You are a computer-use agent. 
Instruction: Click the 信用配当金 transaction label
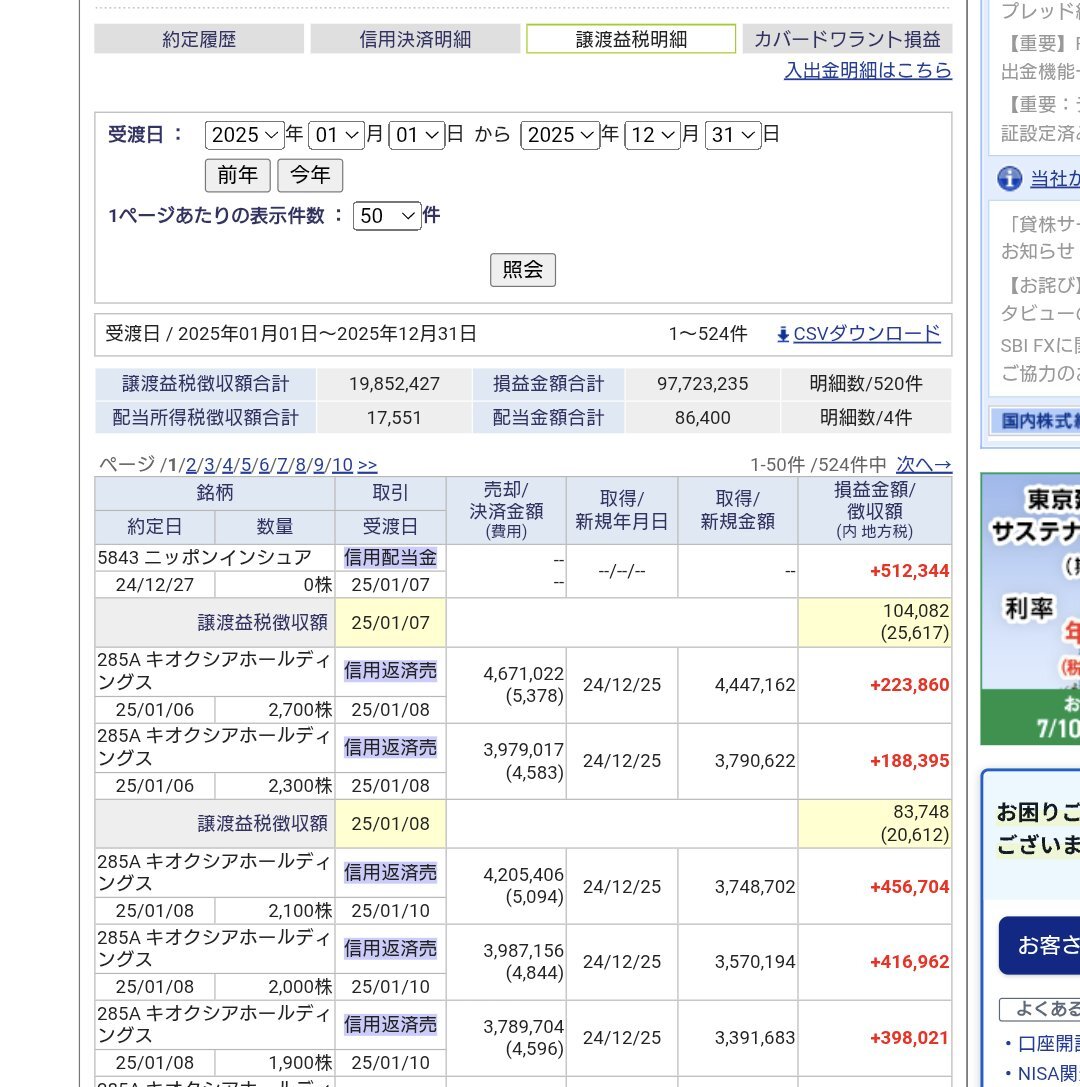pos(390,557)
